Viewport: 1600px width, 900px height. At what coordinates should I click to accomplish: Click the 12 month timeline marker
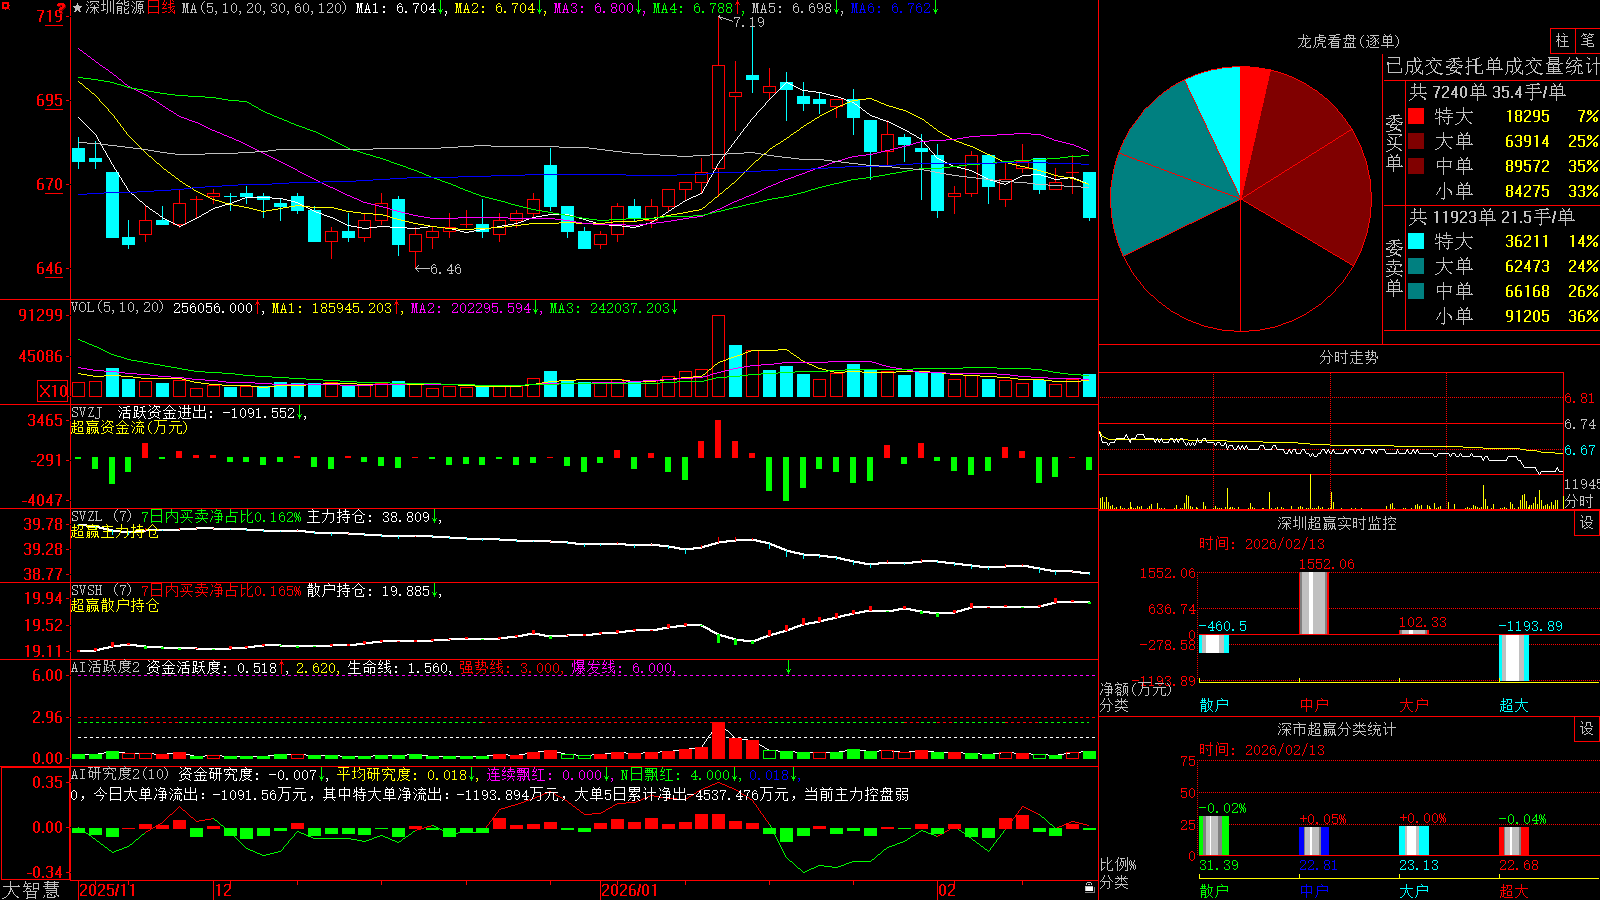click(224, 890)
